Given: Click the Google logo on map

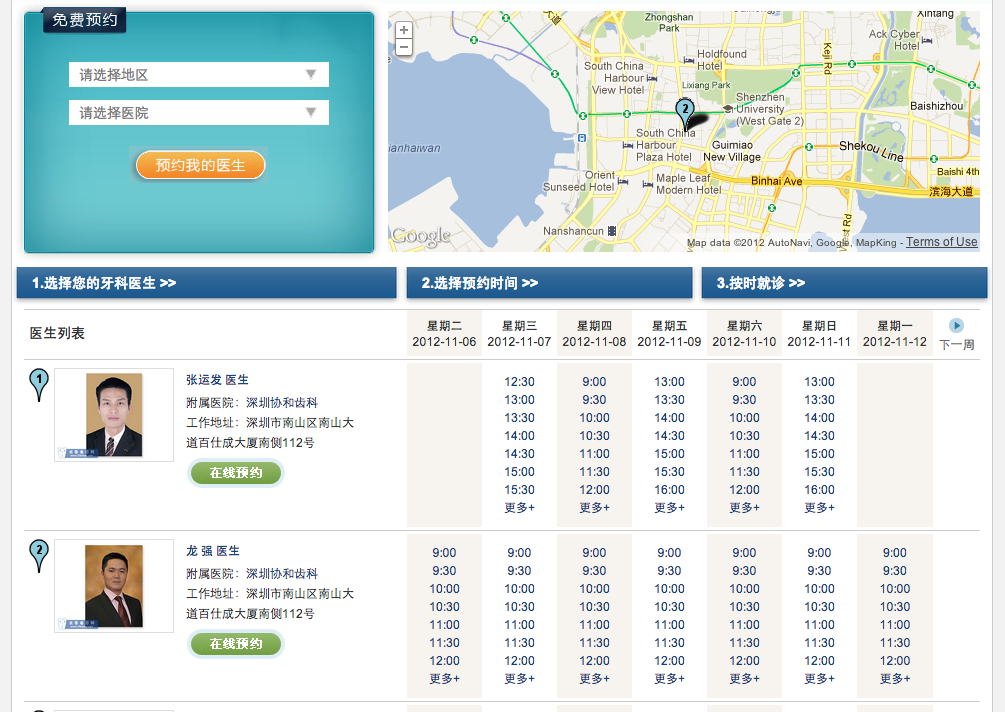Looking at the screenshot, I should click(x=421, y=236).
